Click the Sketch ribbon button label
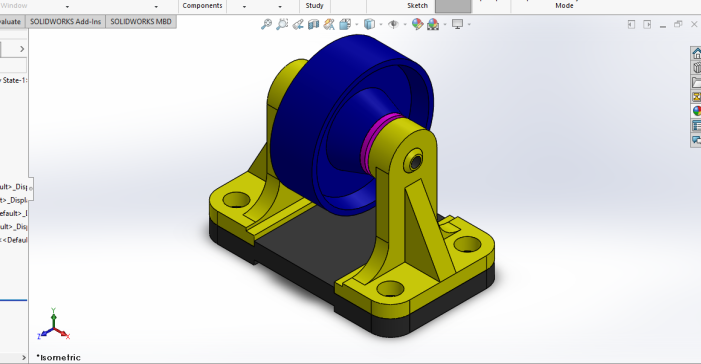Image resolution: width=701 pixels, height=364 pixels. (418, 6)
